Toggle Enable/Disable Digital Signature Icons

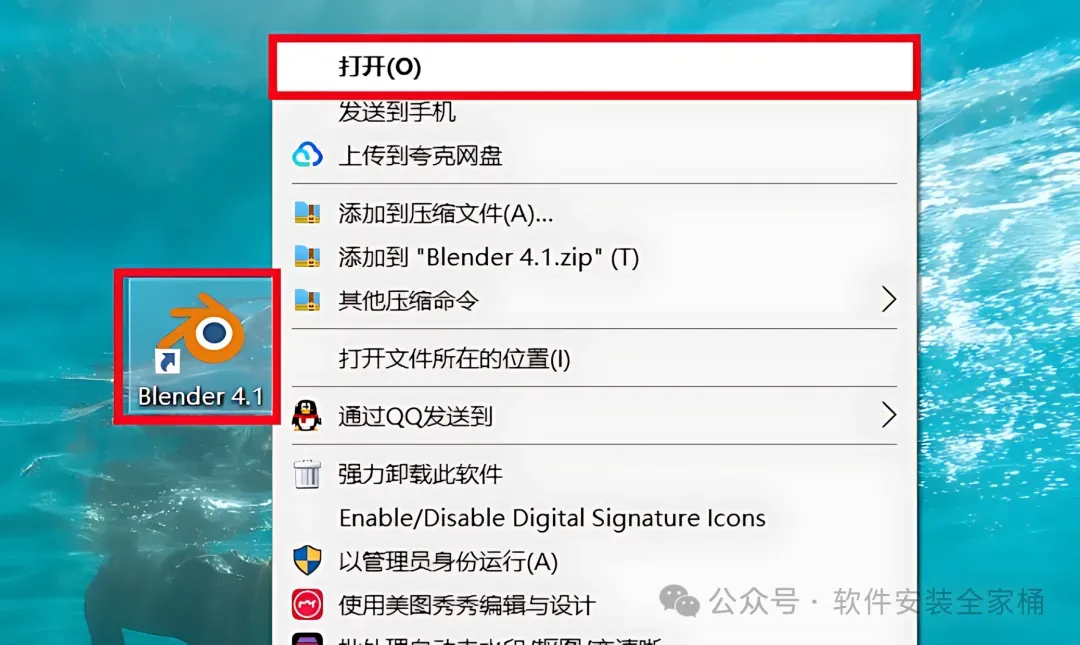coord(594,517)
